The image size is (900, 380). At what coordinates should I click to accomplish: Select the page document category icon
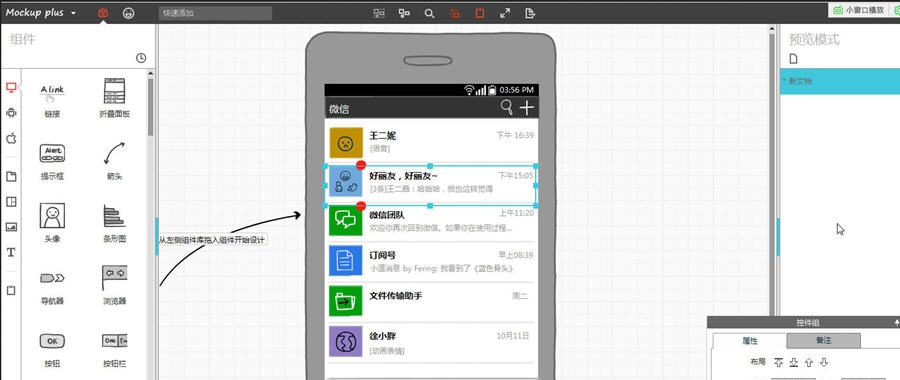11,176
